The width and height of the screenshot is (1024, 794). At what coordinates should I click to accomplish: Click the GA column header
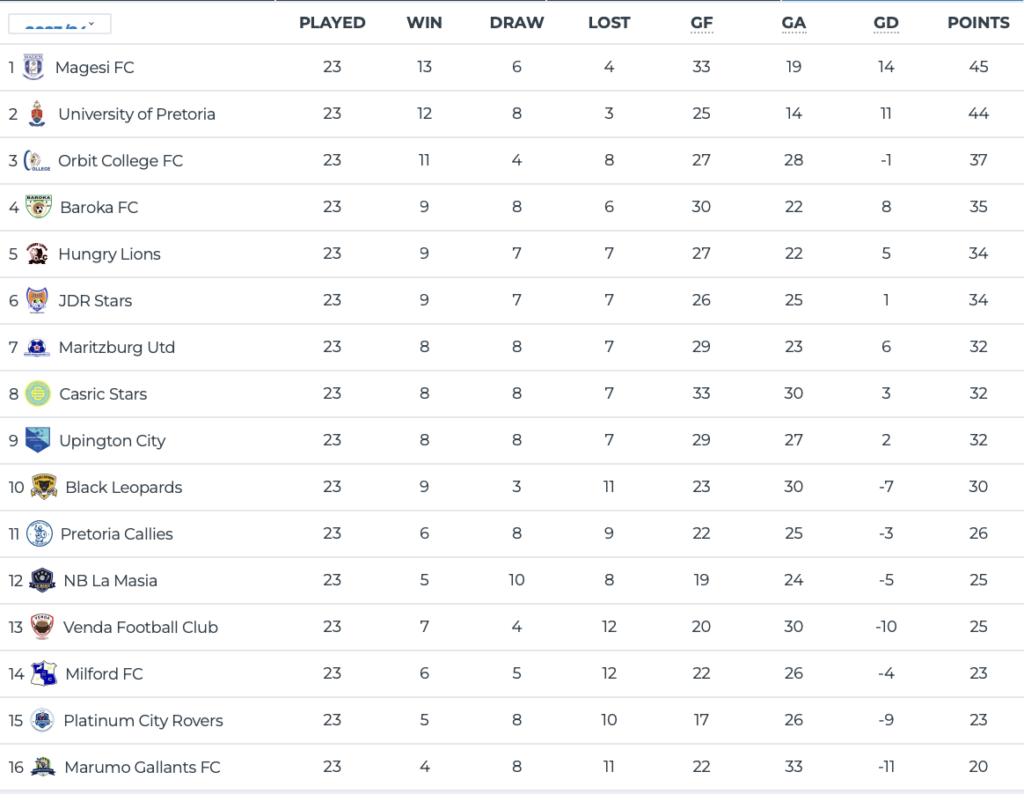(793, 23)
